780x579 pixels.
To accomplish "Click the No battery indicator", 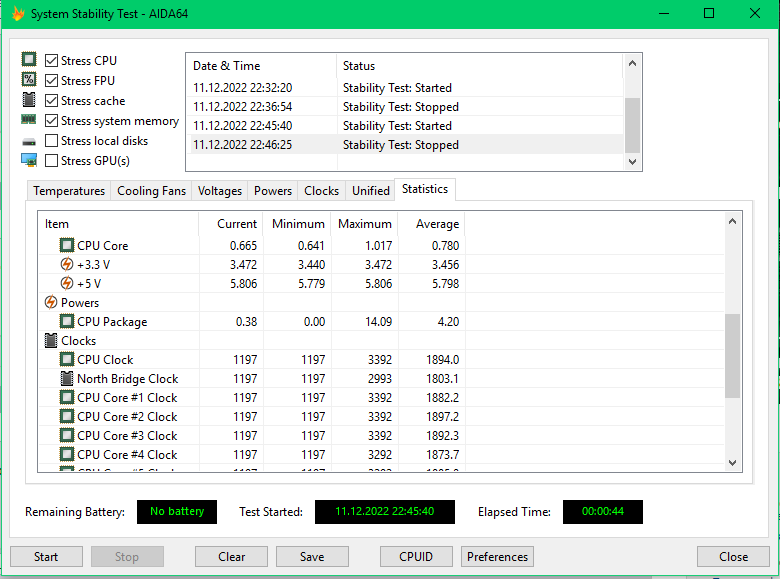I will point(177,511).
